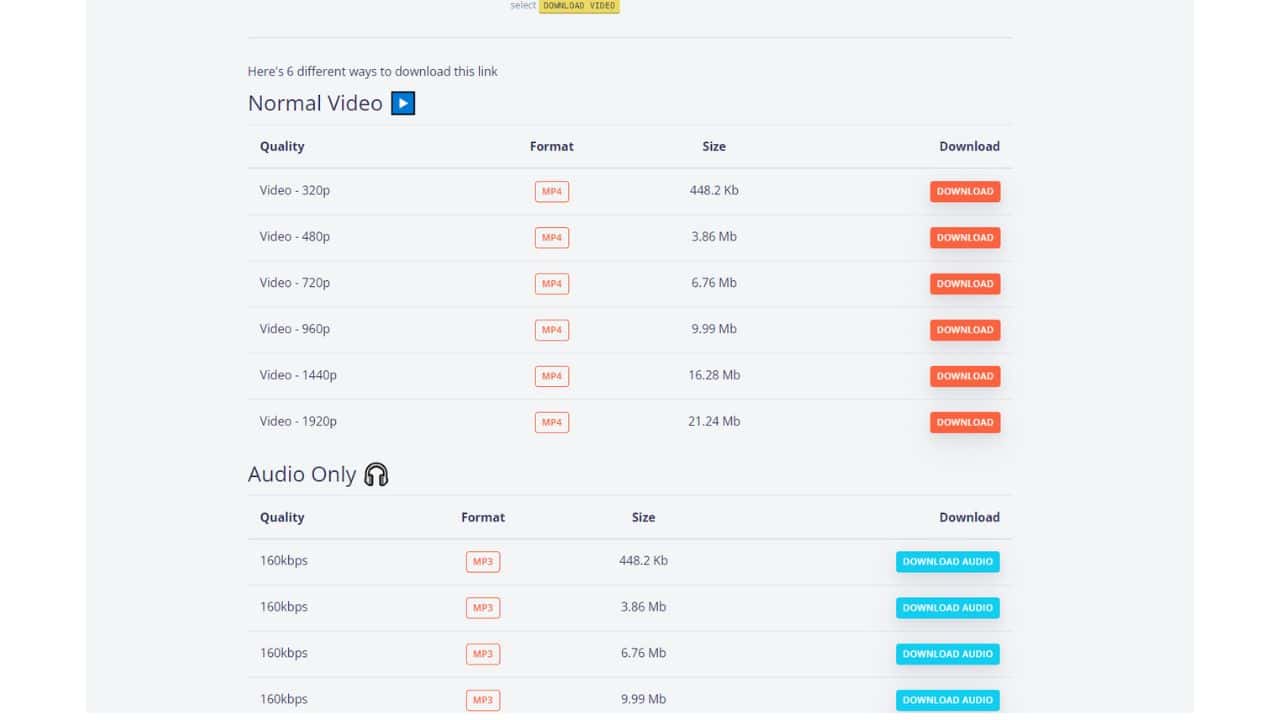Click the '9.99 Mb' size in video table
The image size is (1280, 720).
[714, 328]
